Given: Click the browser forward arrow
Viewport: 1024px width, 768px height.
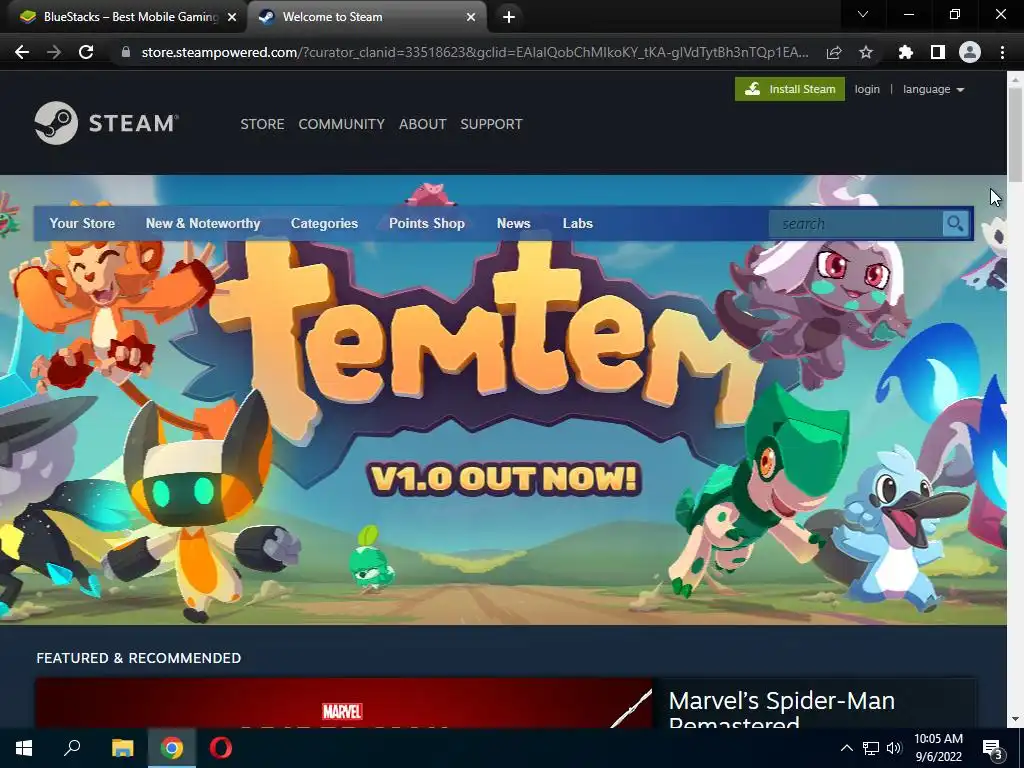Looking at the screenshot, I should point(54,52).
